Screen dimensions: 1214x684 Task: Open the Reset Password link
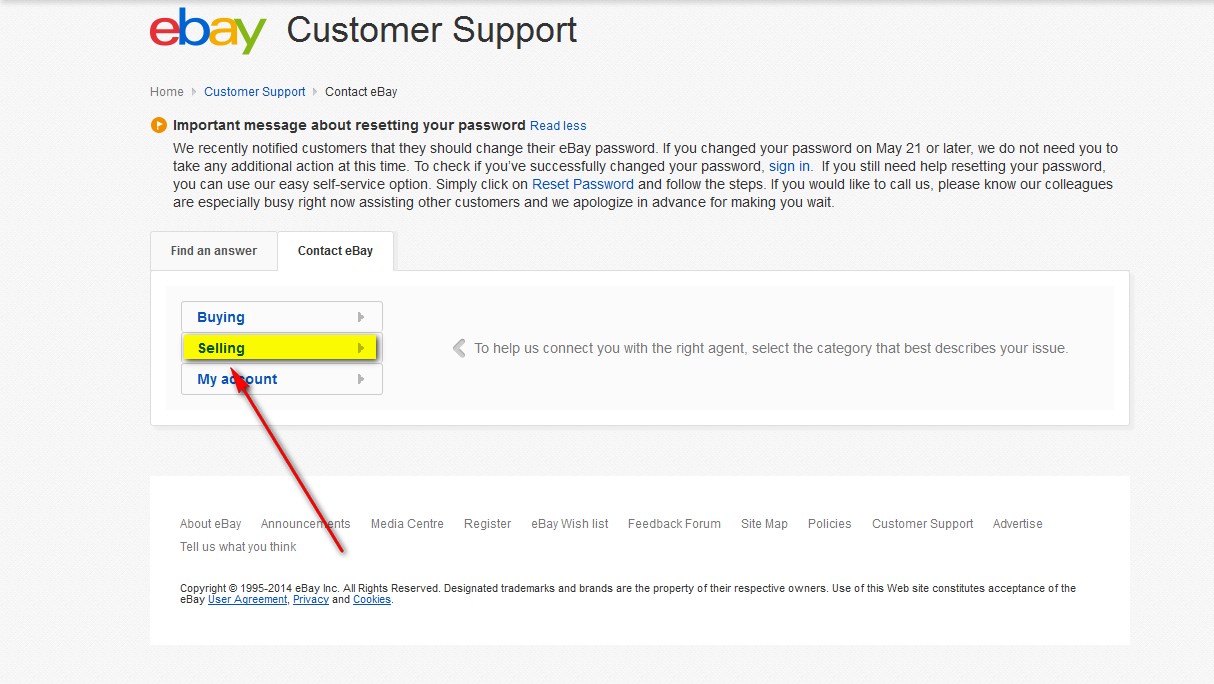(x=583, y=184)
